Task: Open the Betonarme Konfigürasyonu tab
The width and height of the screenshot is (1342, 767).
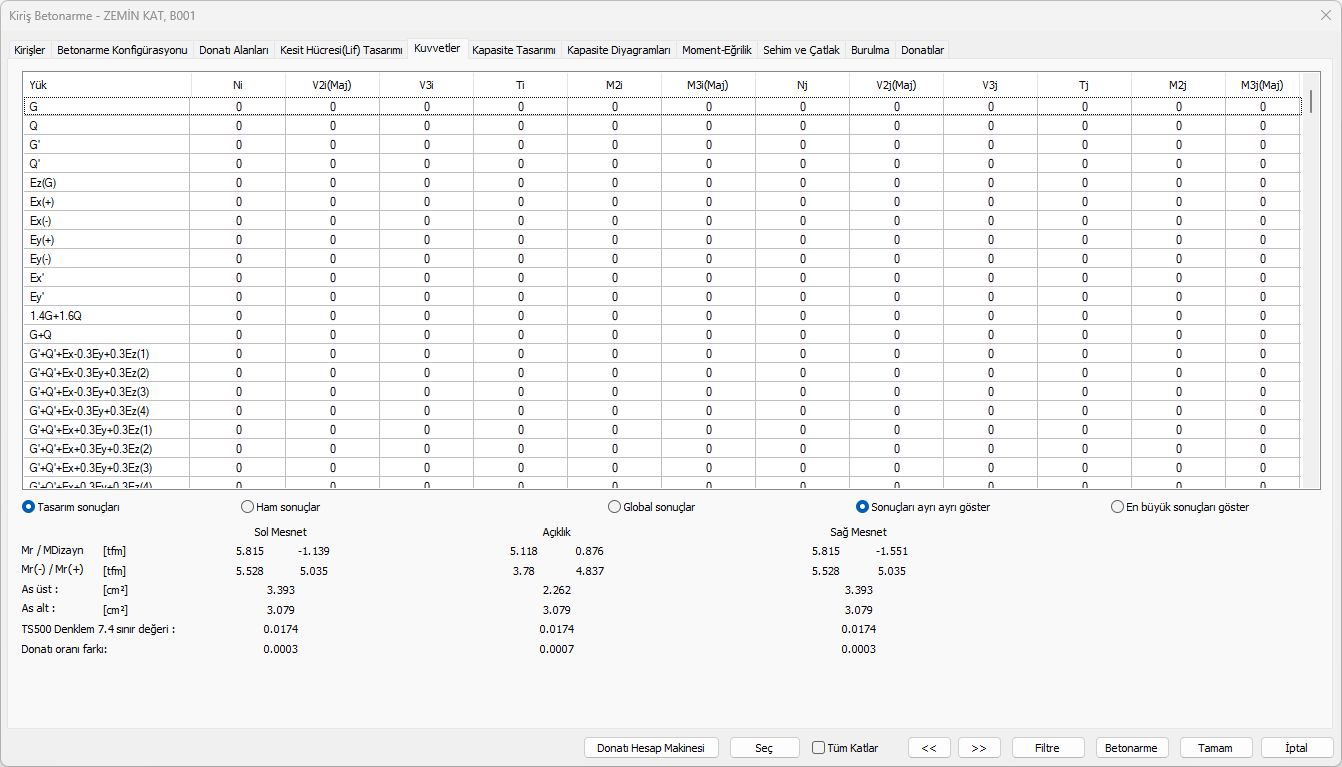Action: pos(122,50)
